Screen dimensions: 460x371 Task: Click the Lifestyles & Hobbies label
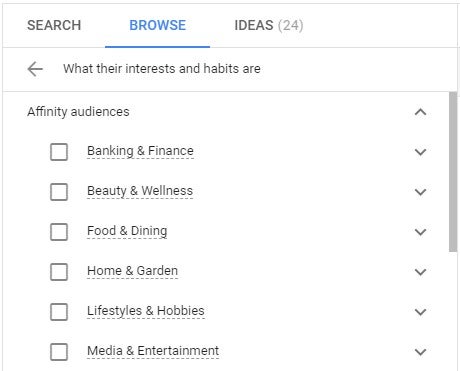[x=146, y=311]
